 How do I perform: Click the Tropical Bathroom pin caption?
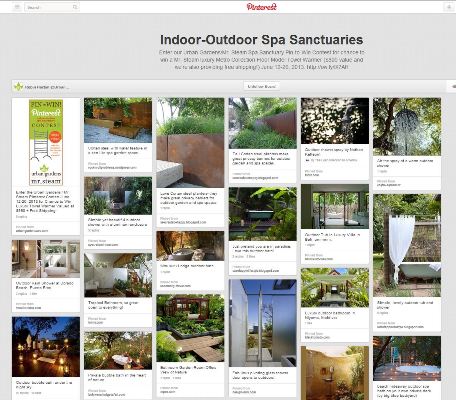(x=112, y=305)
